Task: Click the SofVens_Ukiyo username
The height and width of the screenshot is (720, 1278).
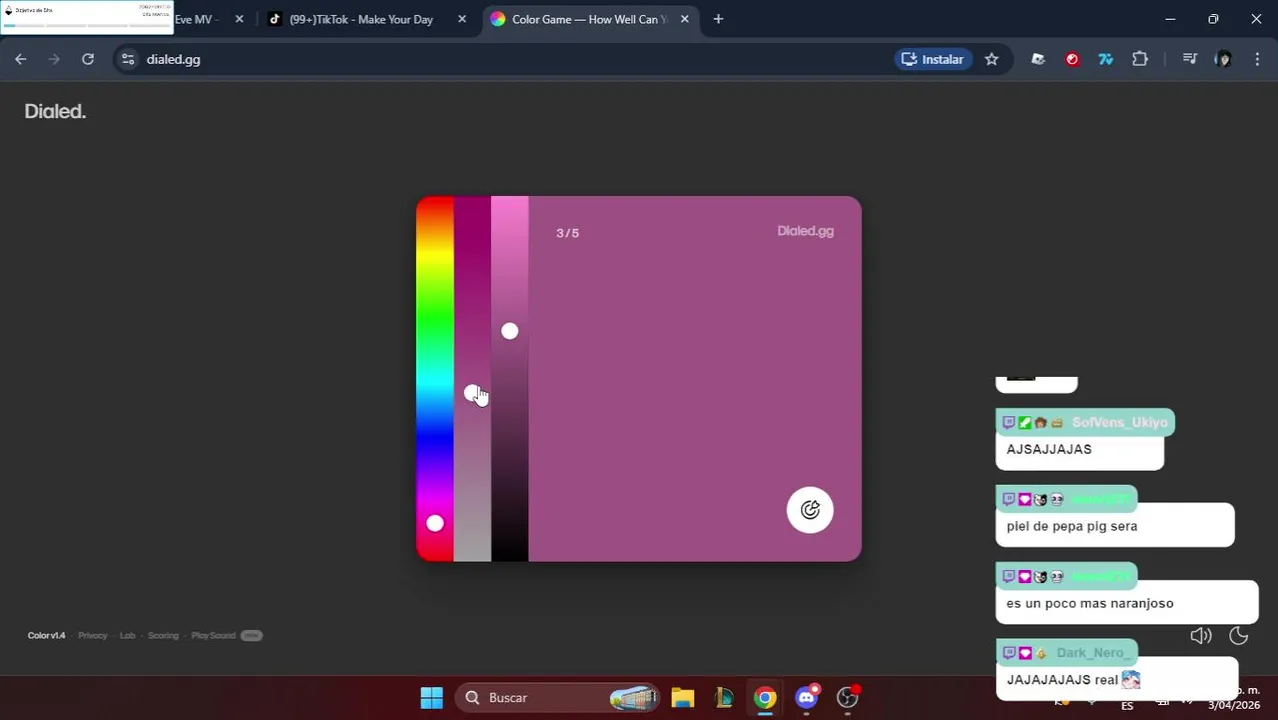Action: click(1120, 423)
